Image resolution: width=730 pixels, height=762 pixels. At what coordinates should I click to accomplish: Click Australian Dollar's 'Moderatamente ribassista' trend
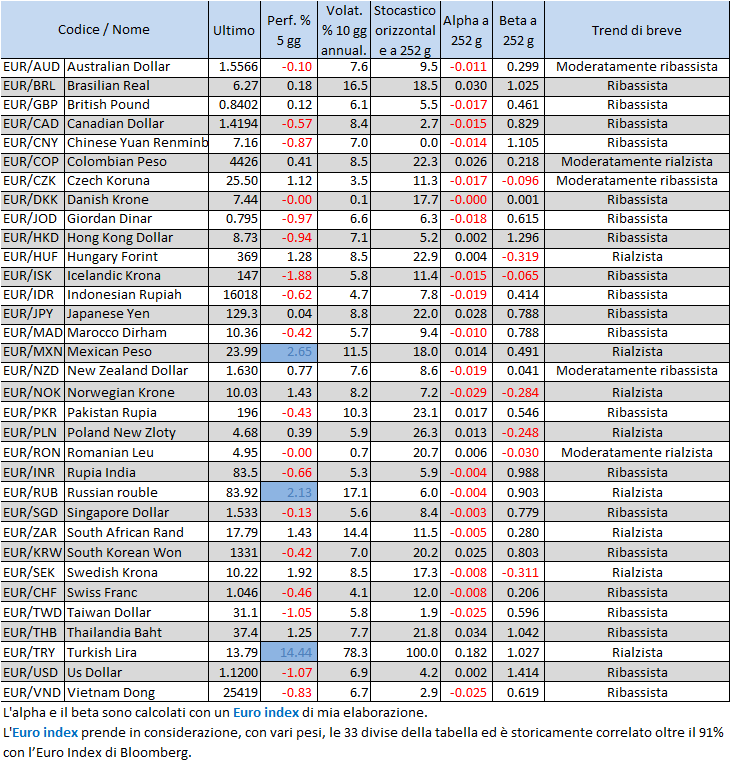(637, 67)
